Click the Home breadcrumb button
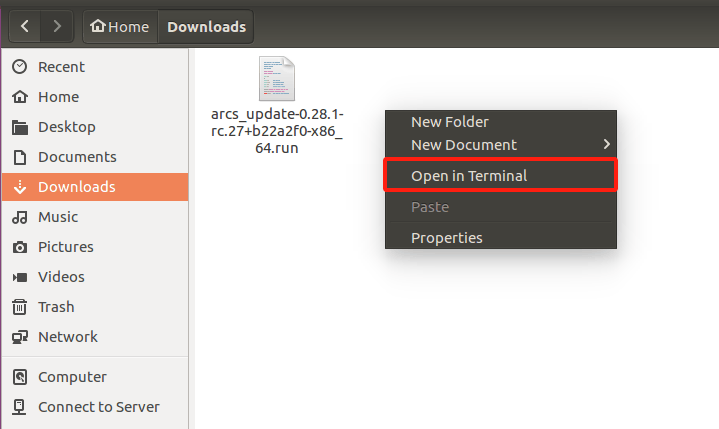719x429 pixels. click(x=120, y=27)
